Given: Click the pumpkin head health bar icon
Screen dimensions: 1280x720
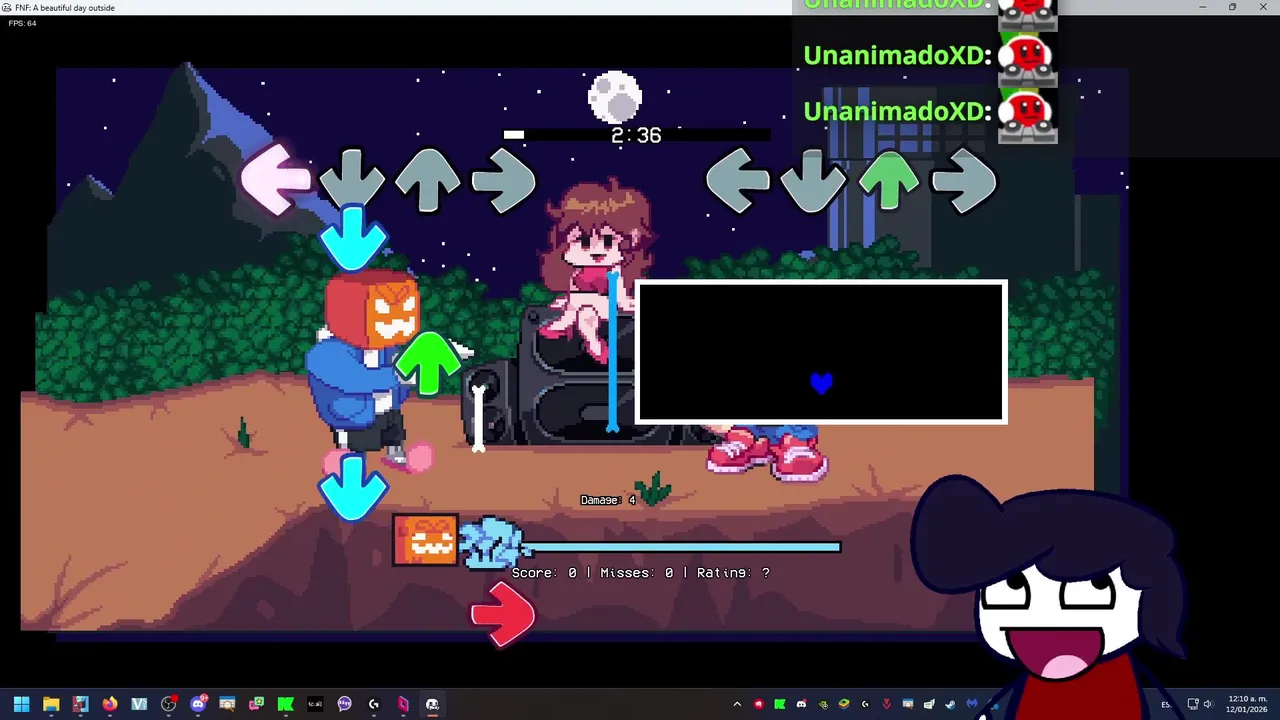Looking at the screenshot, I should pyautogui.click(x=426, y=540).
